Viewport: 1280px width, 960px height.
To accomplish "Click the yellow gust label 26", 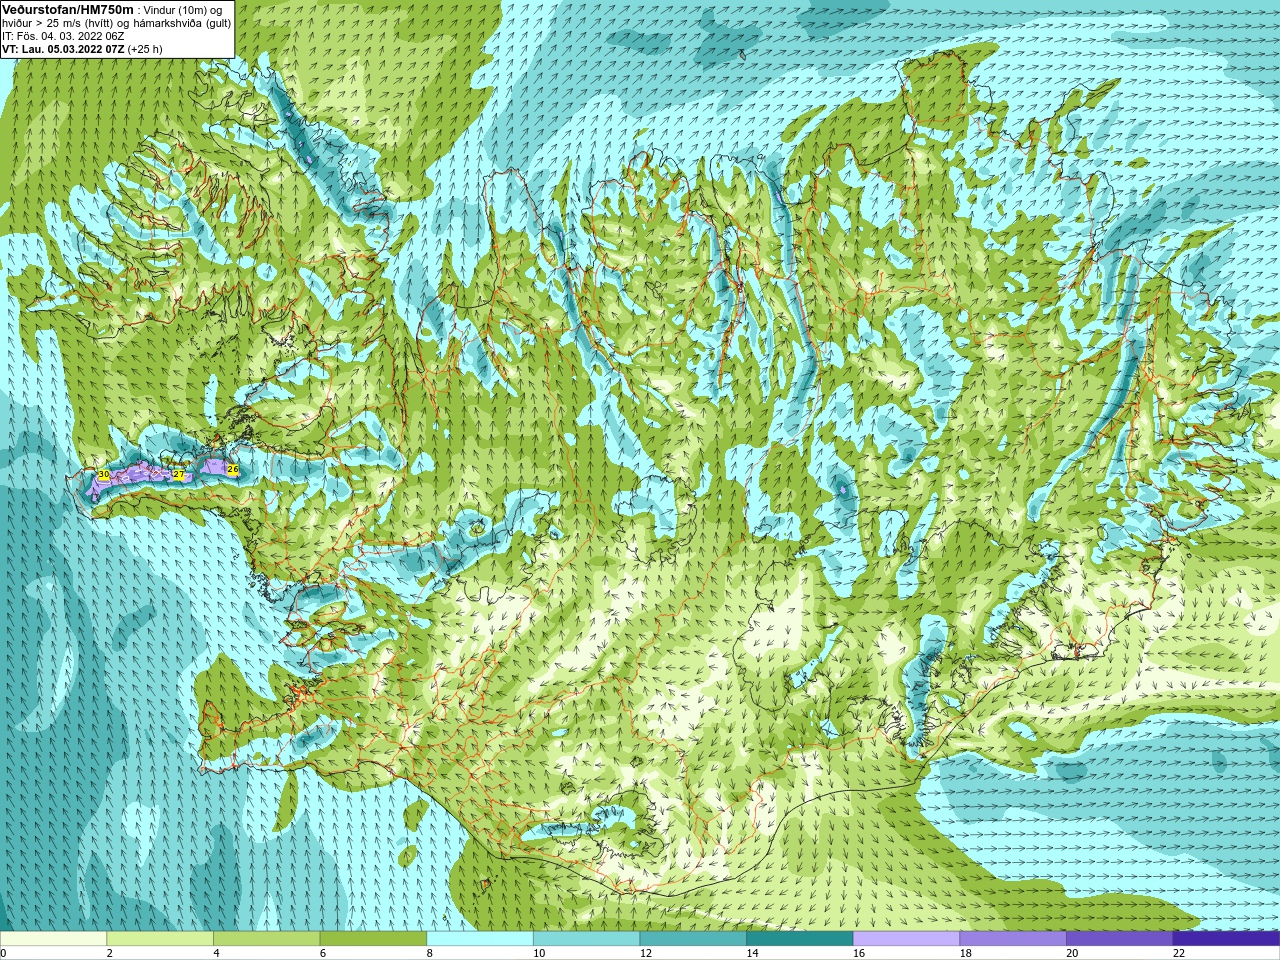I will pyautogui.click(x=233, y=468).
